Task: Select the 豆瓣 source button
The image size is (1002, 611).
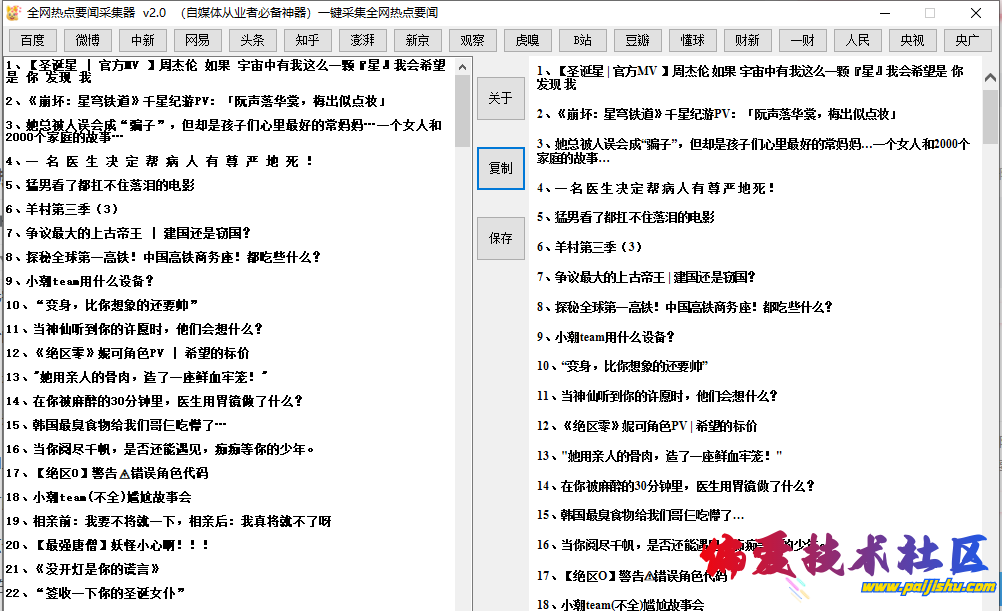Action: click(x=637, y=40)
